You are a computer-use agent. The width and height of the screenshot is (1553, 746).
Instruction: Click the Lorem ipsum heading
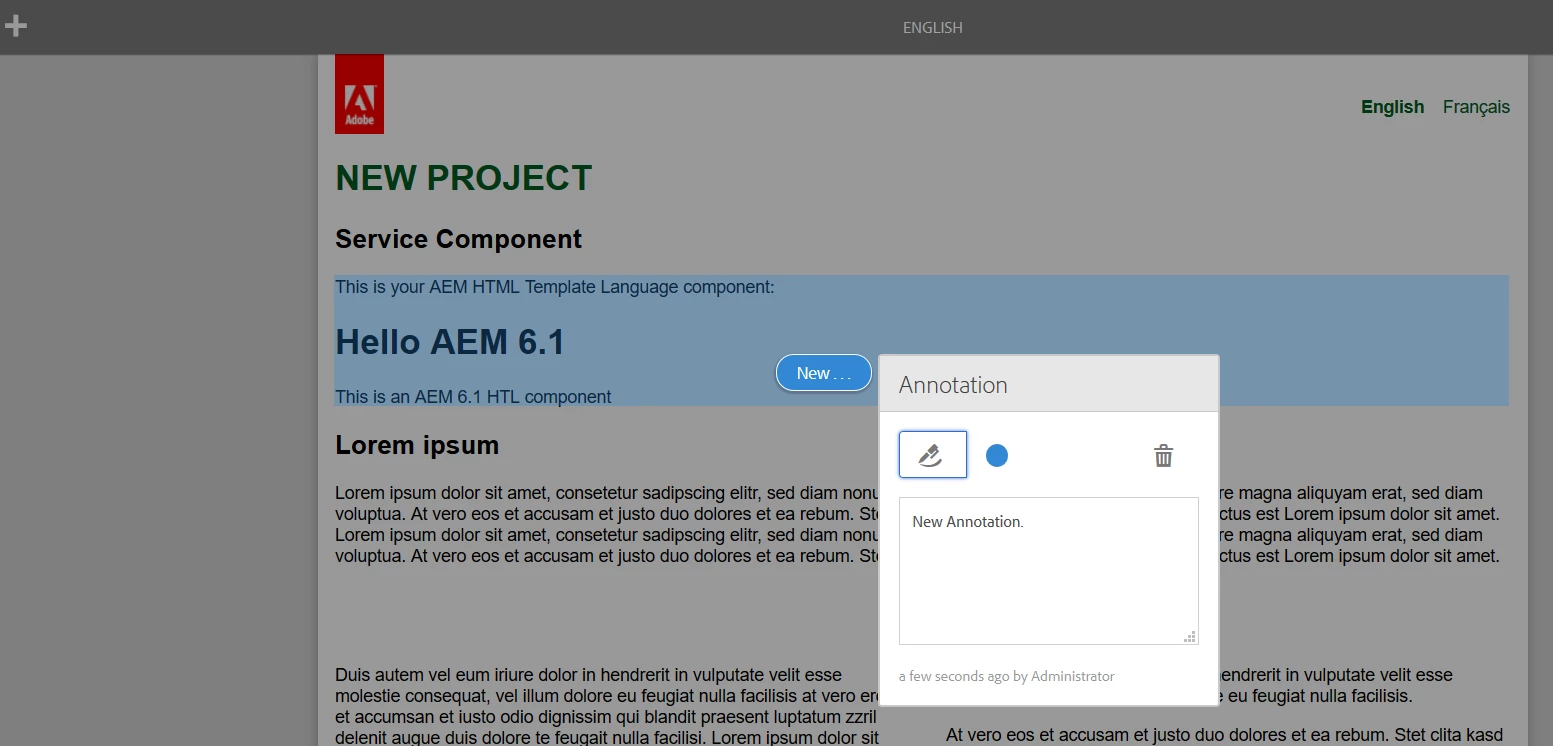click(x=417, y=445)
